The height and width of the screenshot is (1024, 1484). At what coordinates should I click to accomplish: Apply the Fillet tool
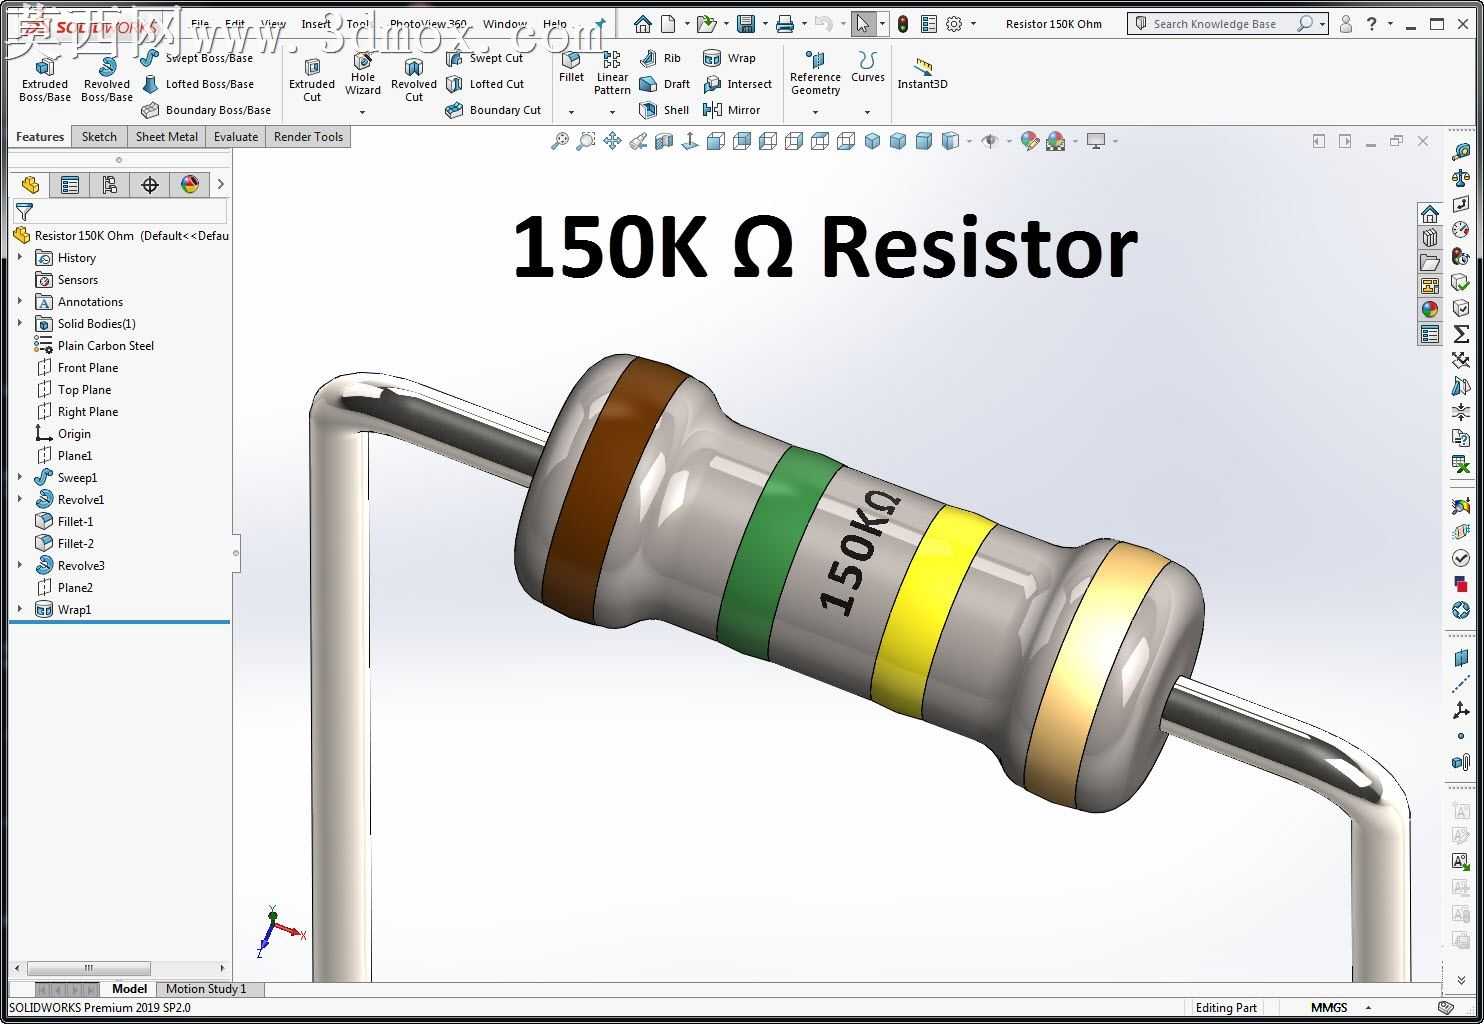point(571,68)
